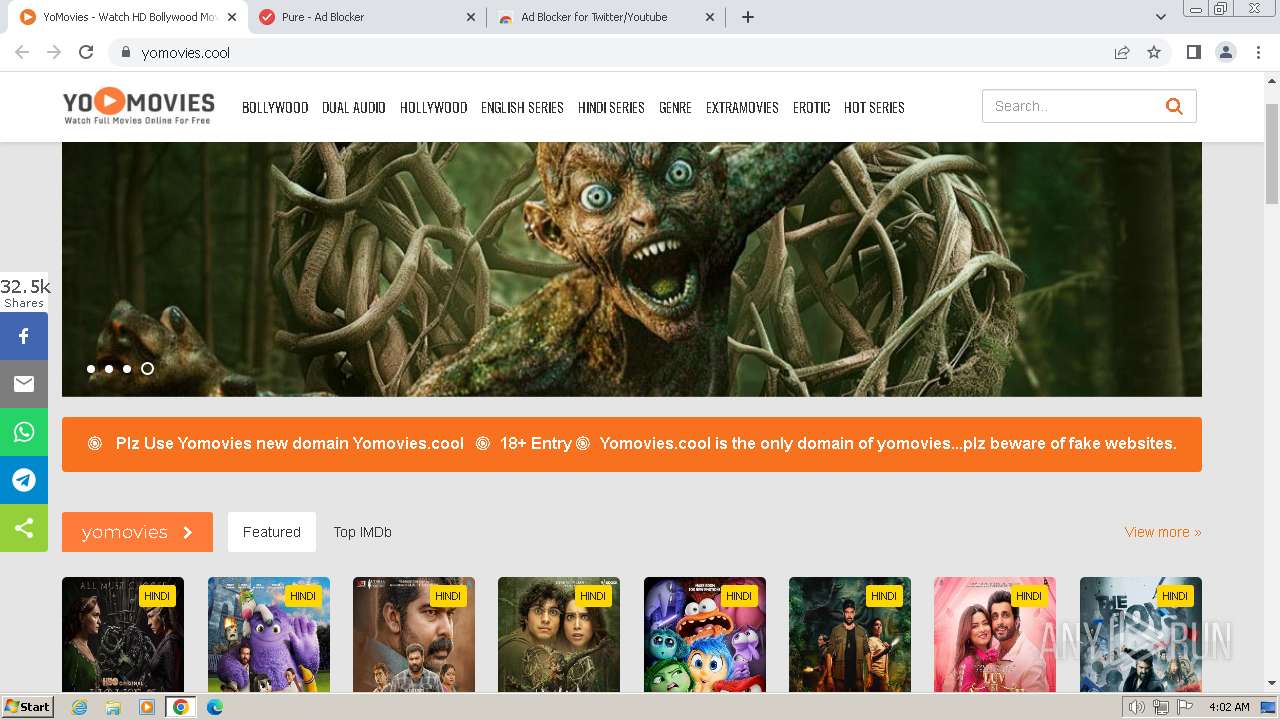1280x720 pixels.
Task: Switch to the Pure - Ad Blocker tab
Action: pyautogui.click(x=368, y=17)
